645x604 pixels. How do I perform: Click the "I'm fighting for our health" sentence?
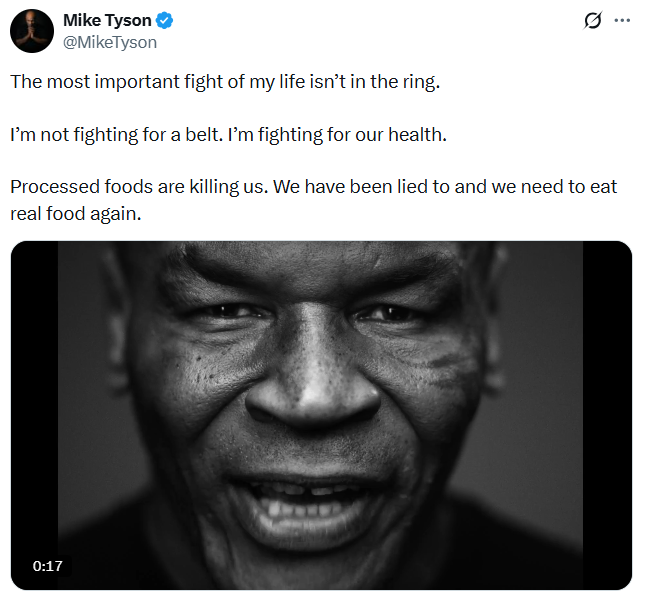tap(337, 135)
